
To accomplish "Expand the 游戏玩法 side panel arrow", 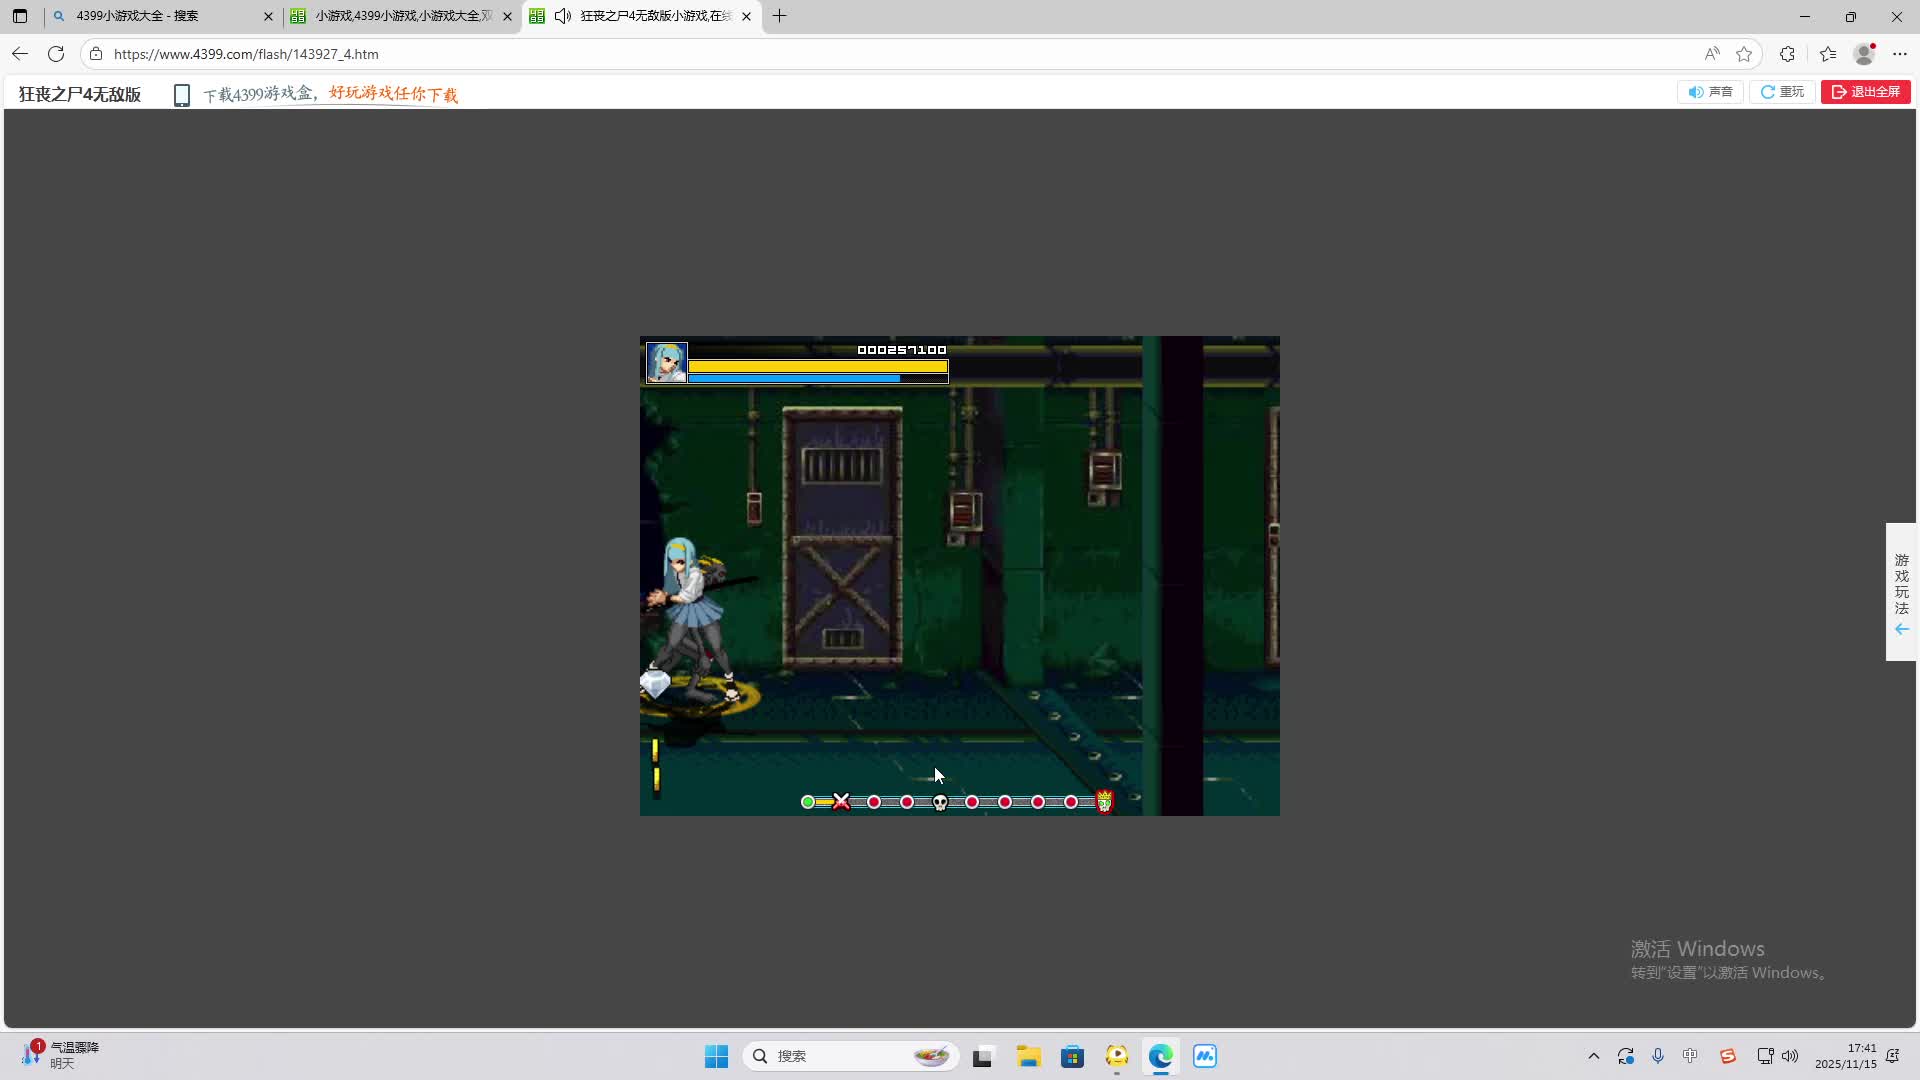I will tap(1901, 629).
